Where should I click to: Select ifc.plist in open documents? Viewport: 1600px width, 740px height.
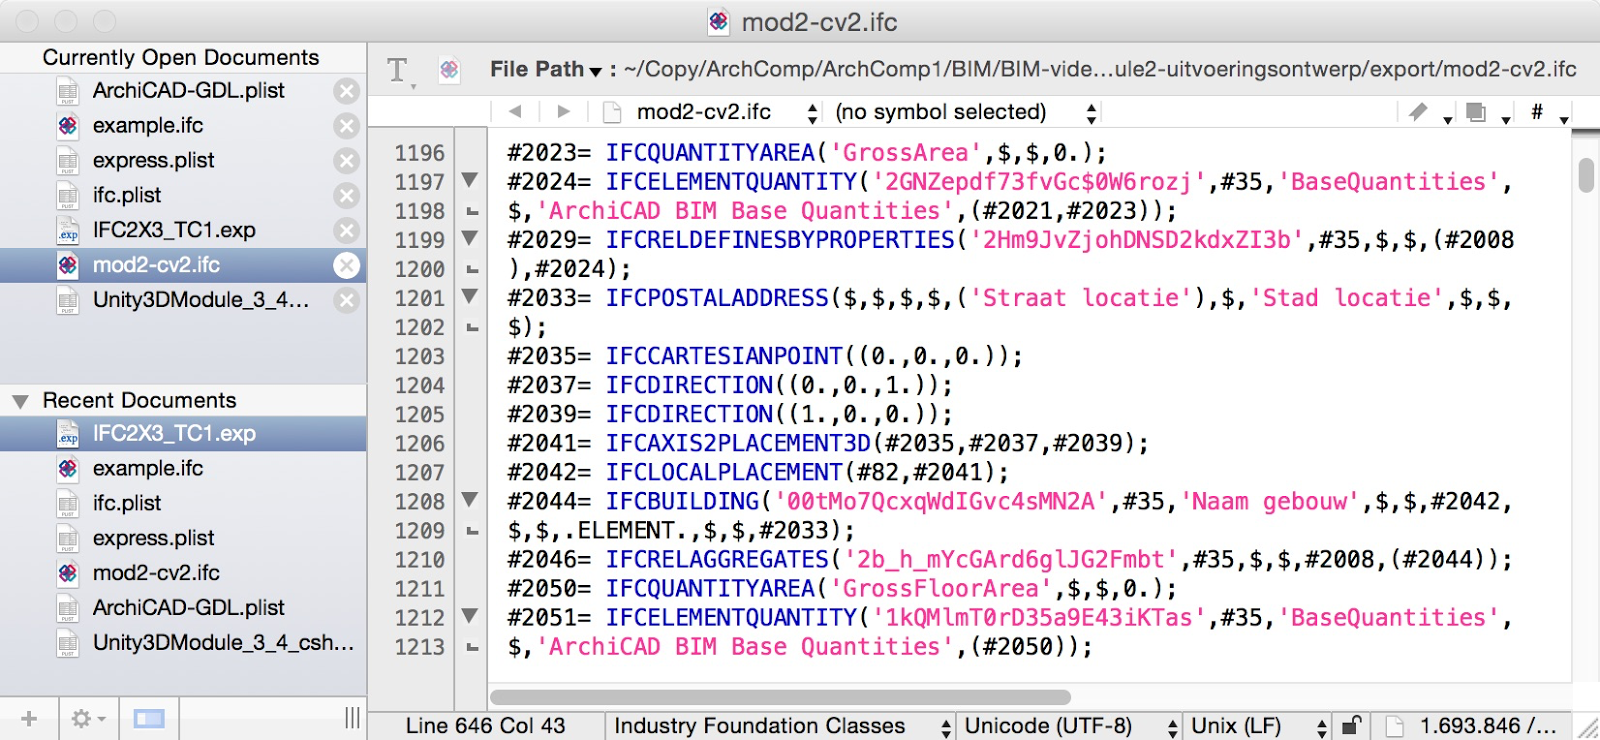click(127, 196)
